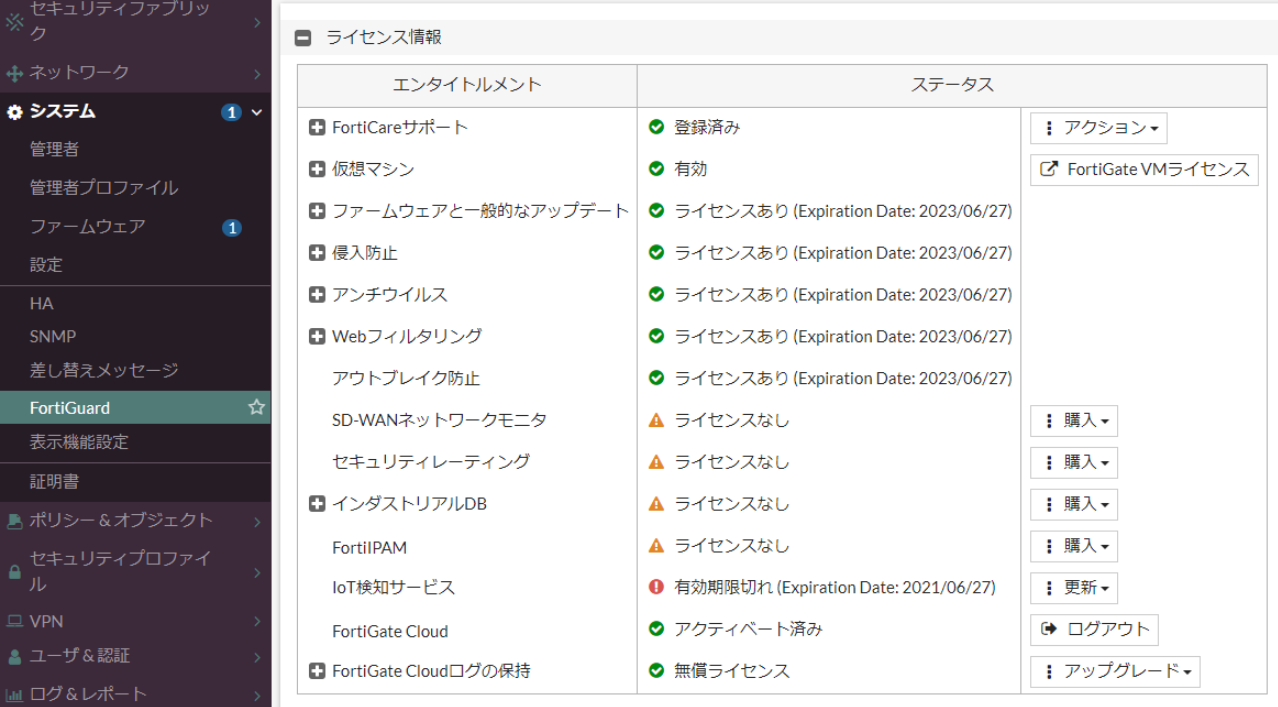Collapse the システム menu chevron
This screenshot has width=1278, height=707.
tap(257, 112)
